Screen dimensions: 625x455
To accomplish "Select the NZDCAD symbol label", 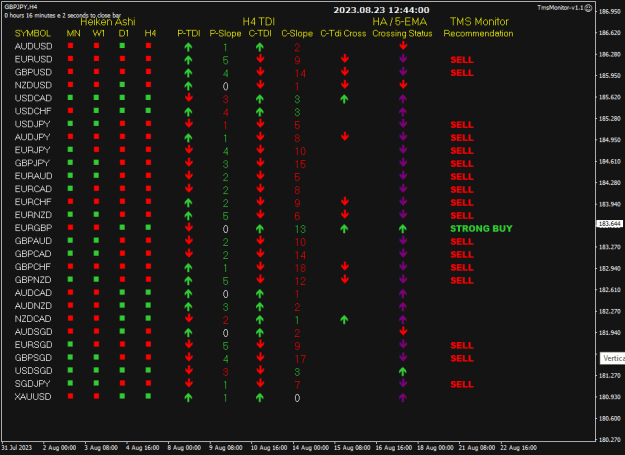I will tap(33, 319).
